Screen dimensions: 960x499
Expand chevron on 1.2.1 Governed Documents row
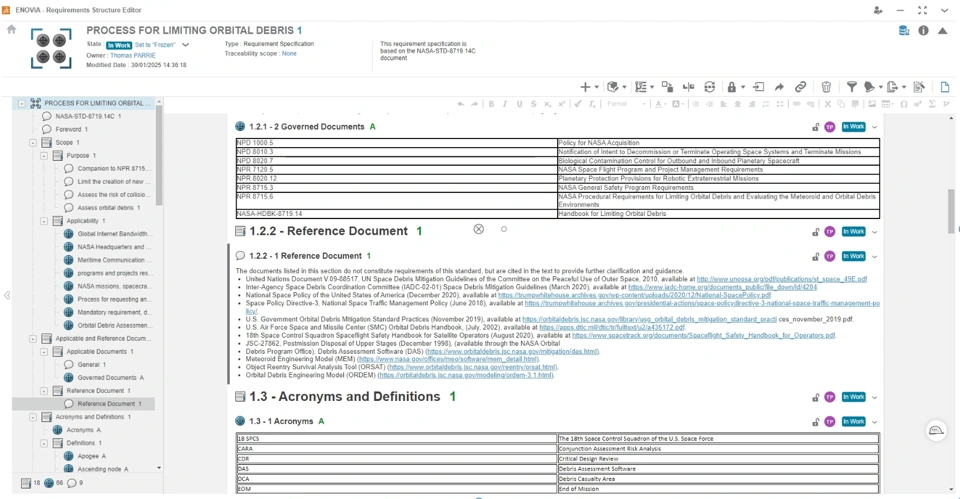pyautogui.click(x=874, y=127)
